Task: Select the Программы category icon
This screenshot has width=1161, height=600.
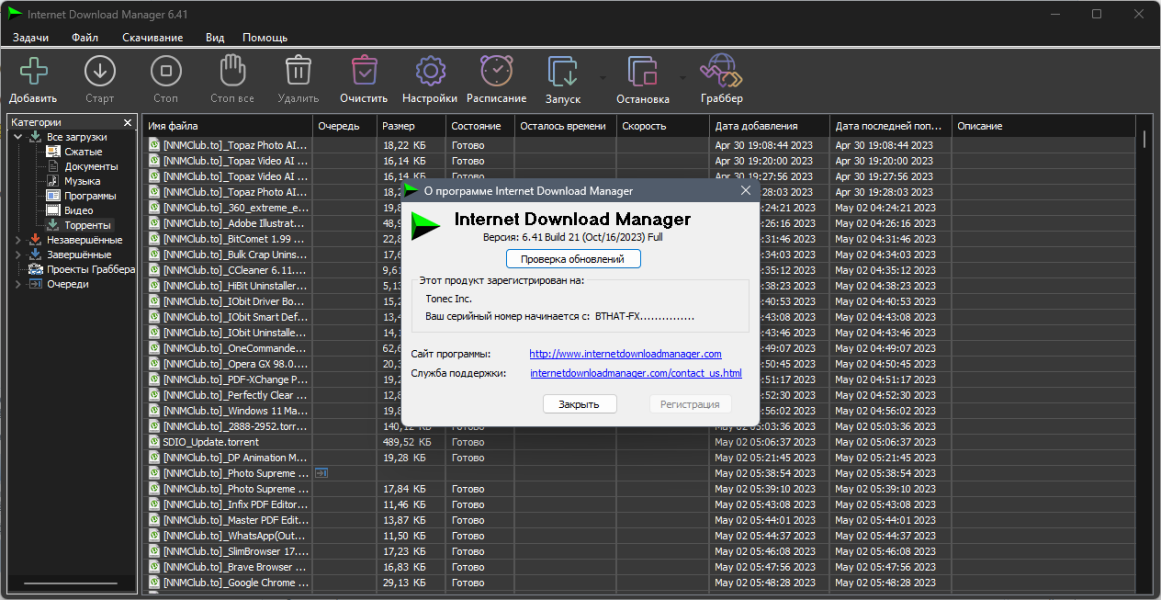Action: (x=53, y=196)
